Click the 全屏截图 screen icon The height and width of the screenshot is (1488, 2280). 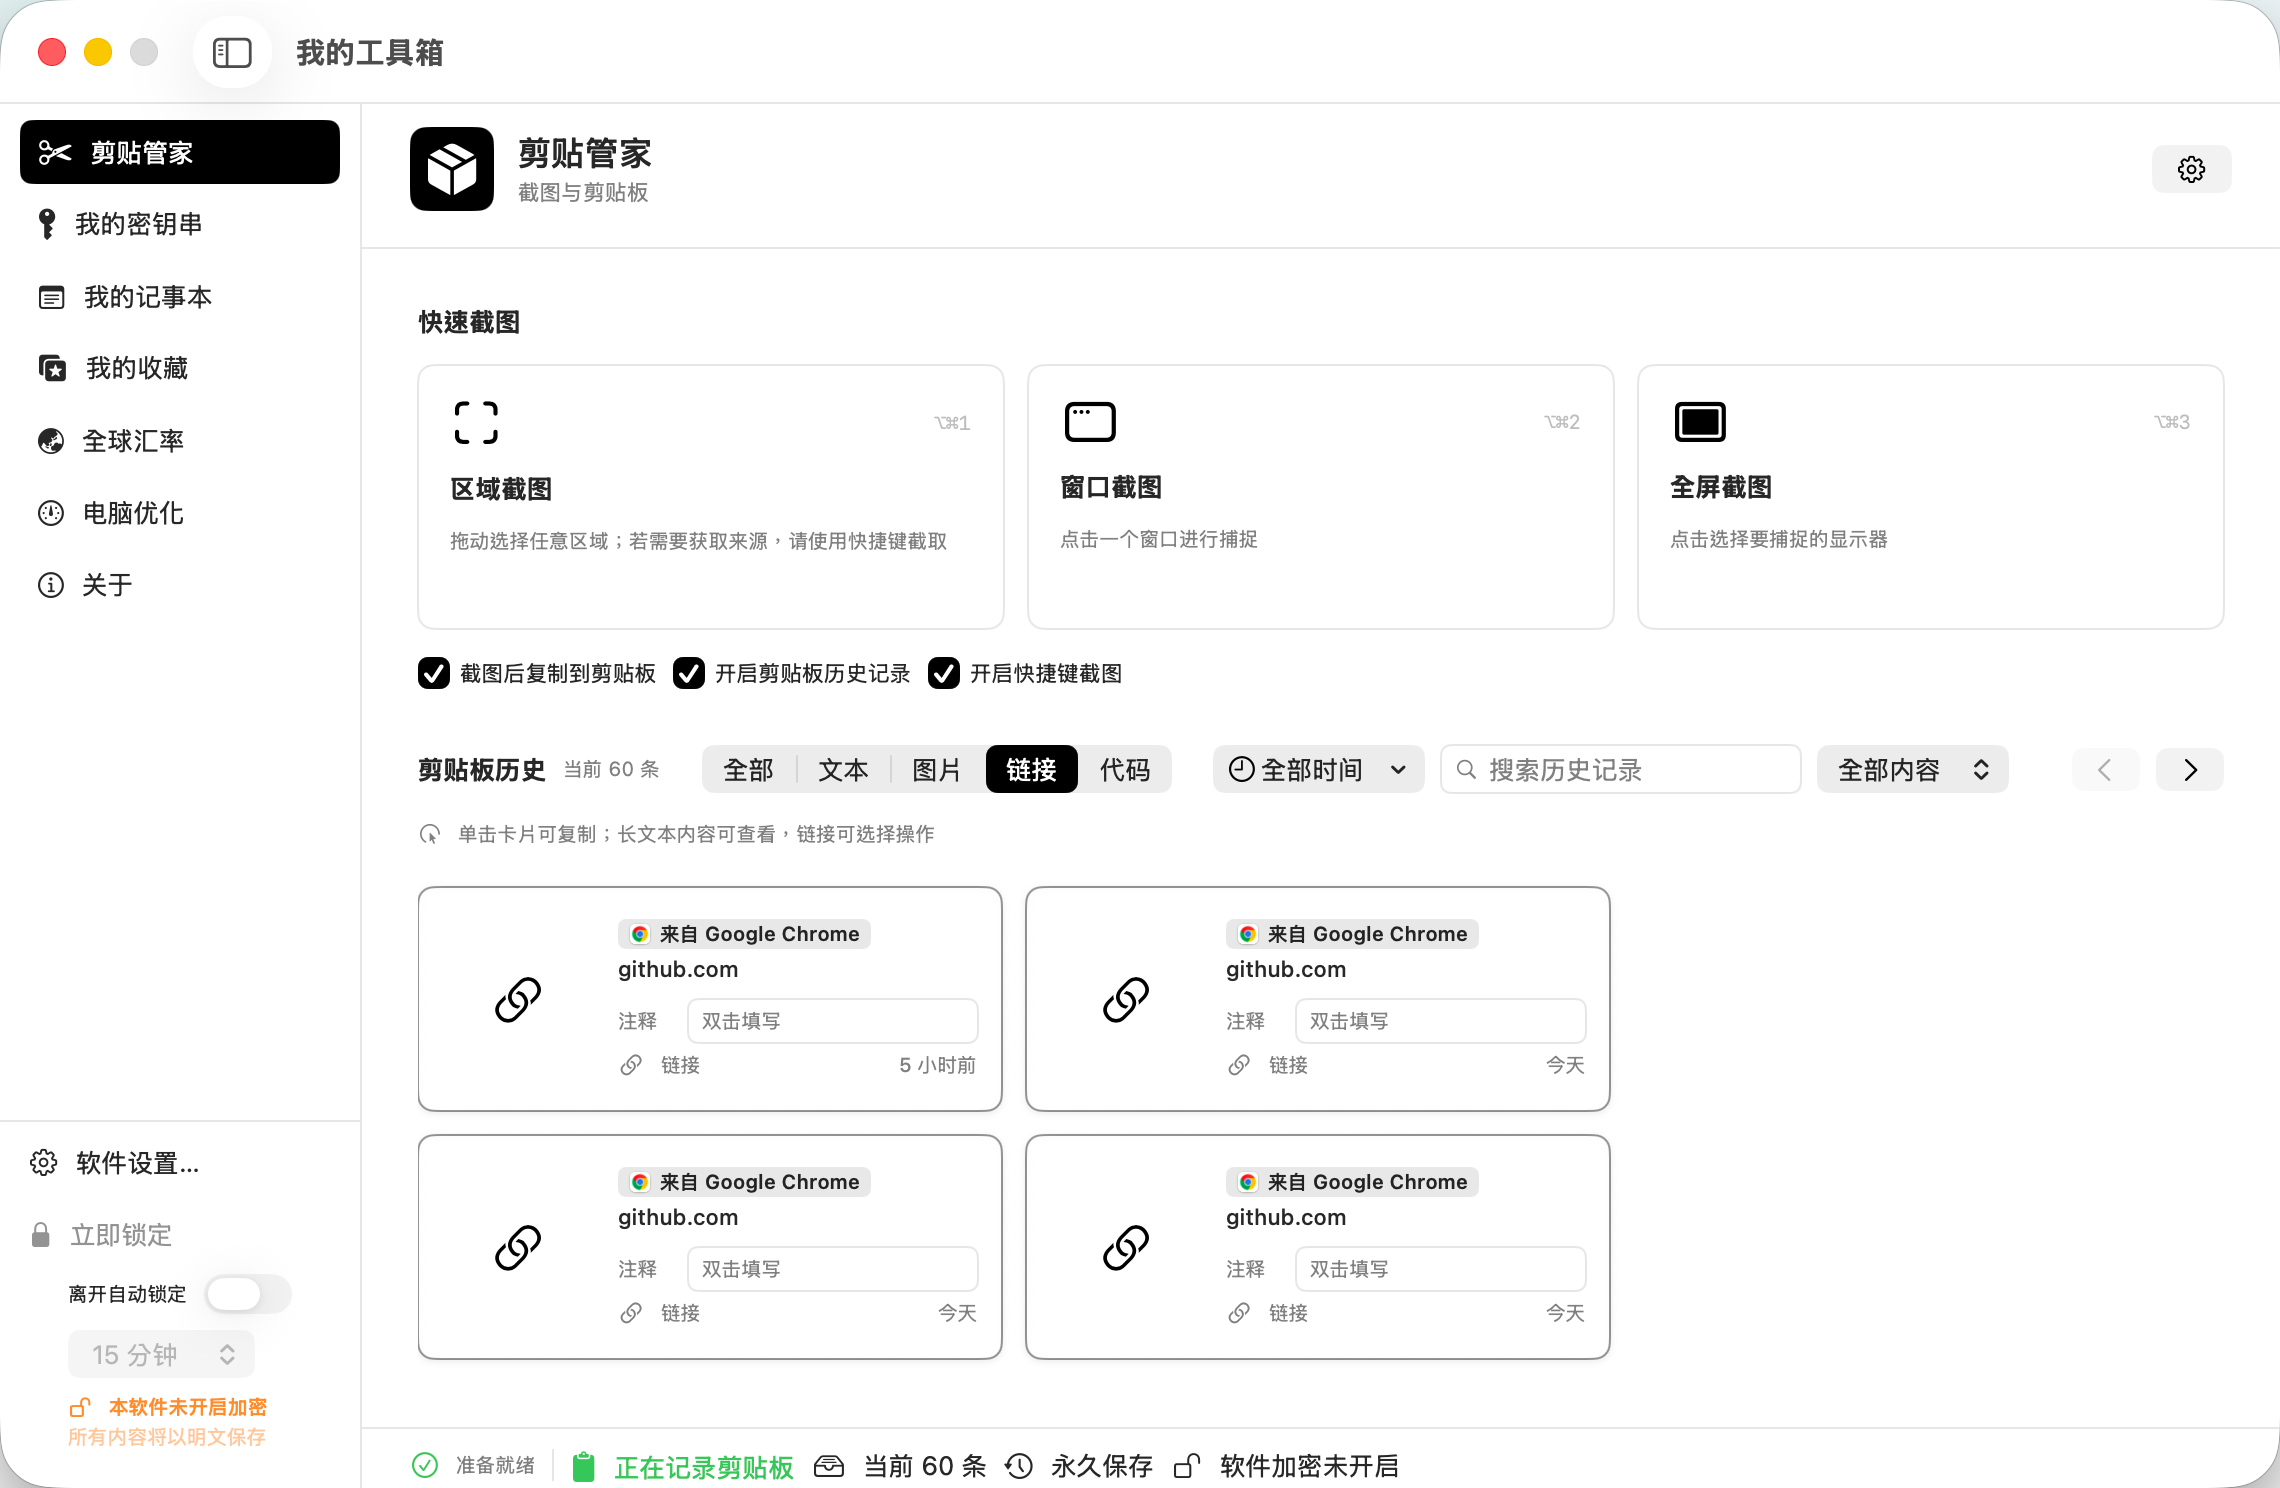pyautogui.click(x=1700, y=421)
